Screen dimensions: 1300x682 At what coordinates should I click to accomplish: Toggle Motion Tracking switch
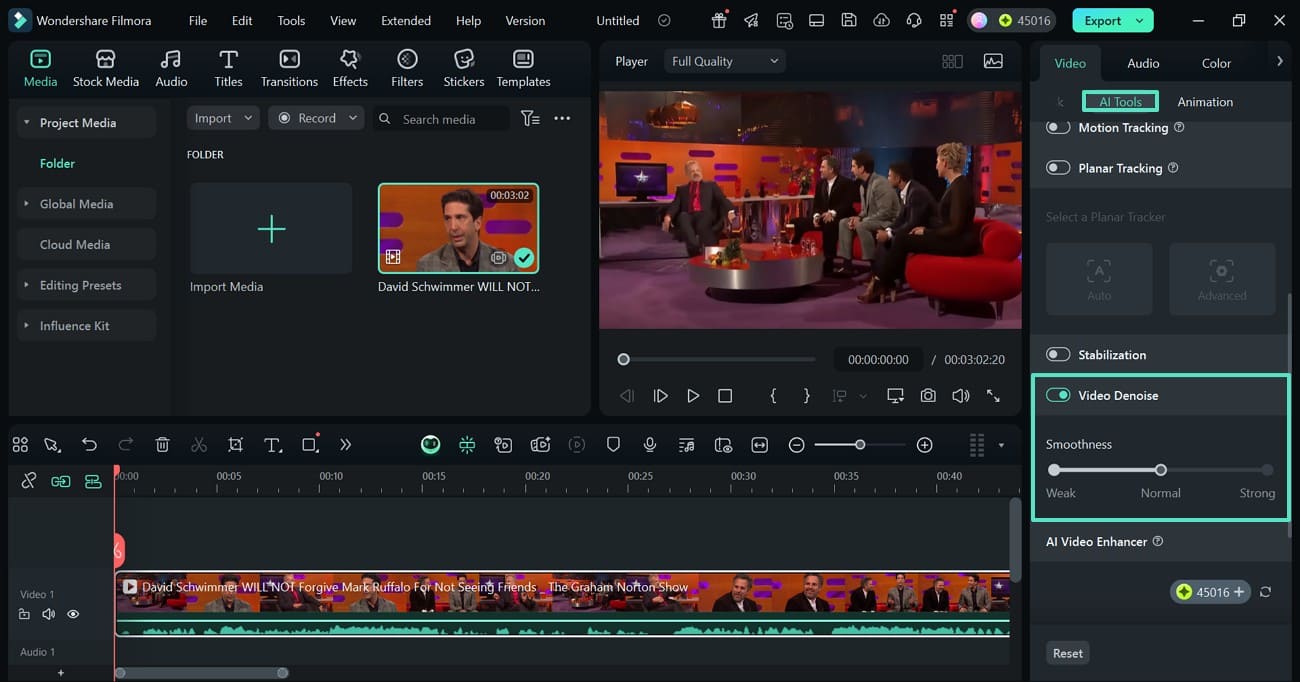(x=1058, y=127)
